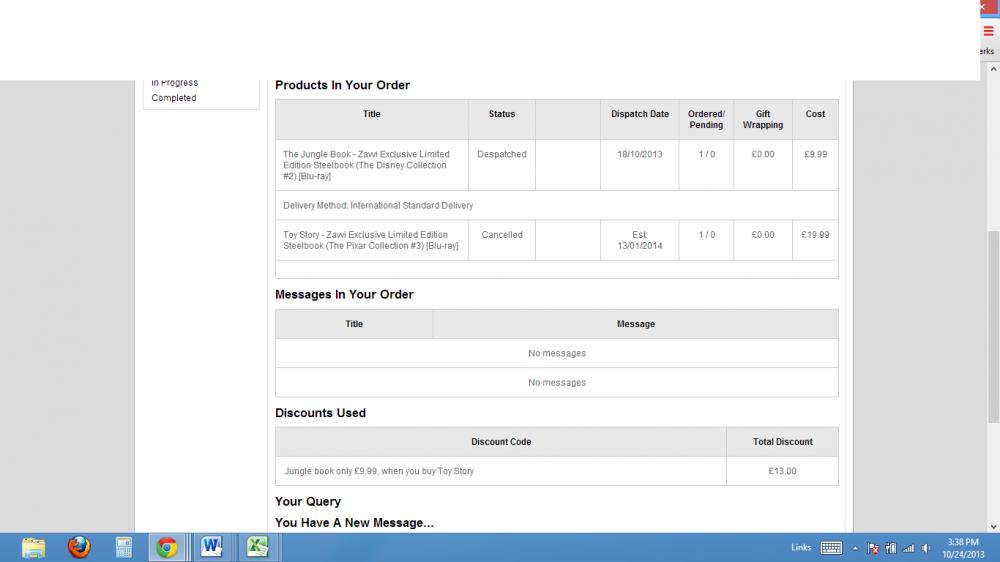Click the Ordered/Pending column header
This screenshot has width=1000, height=562.
click(706, 119)
